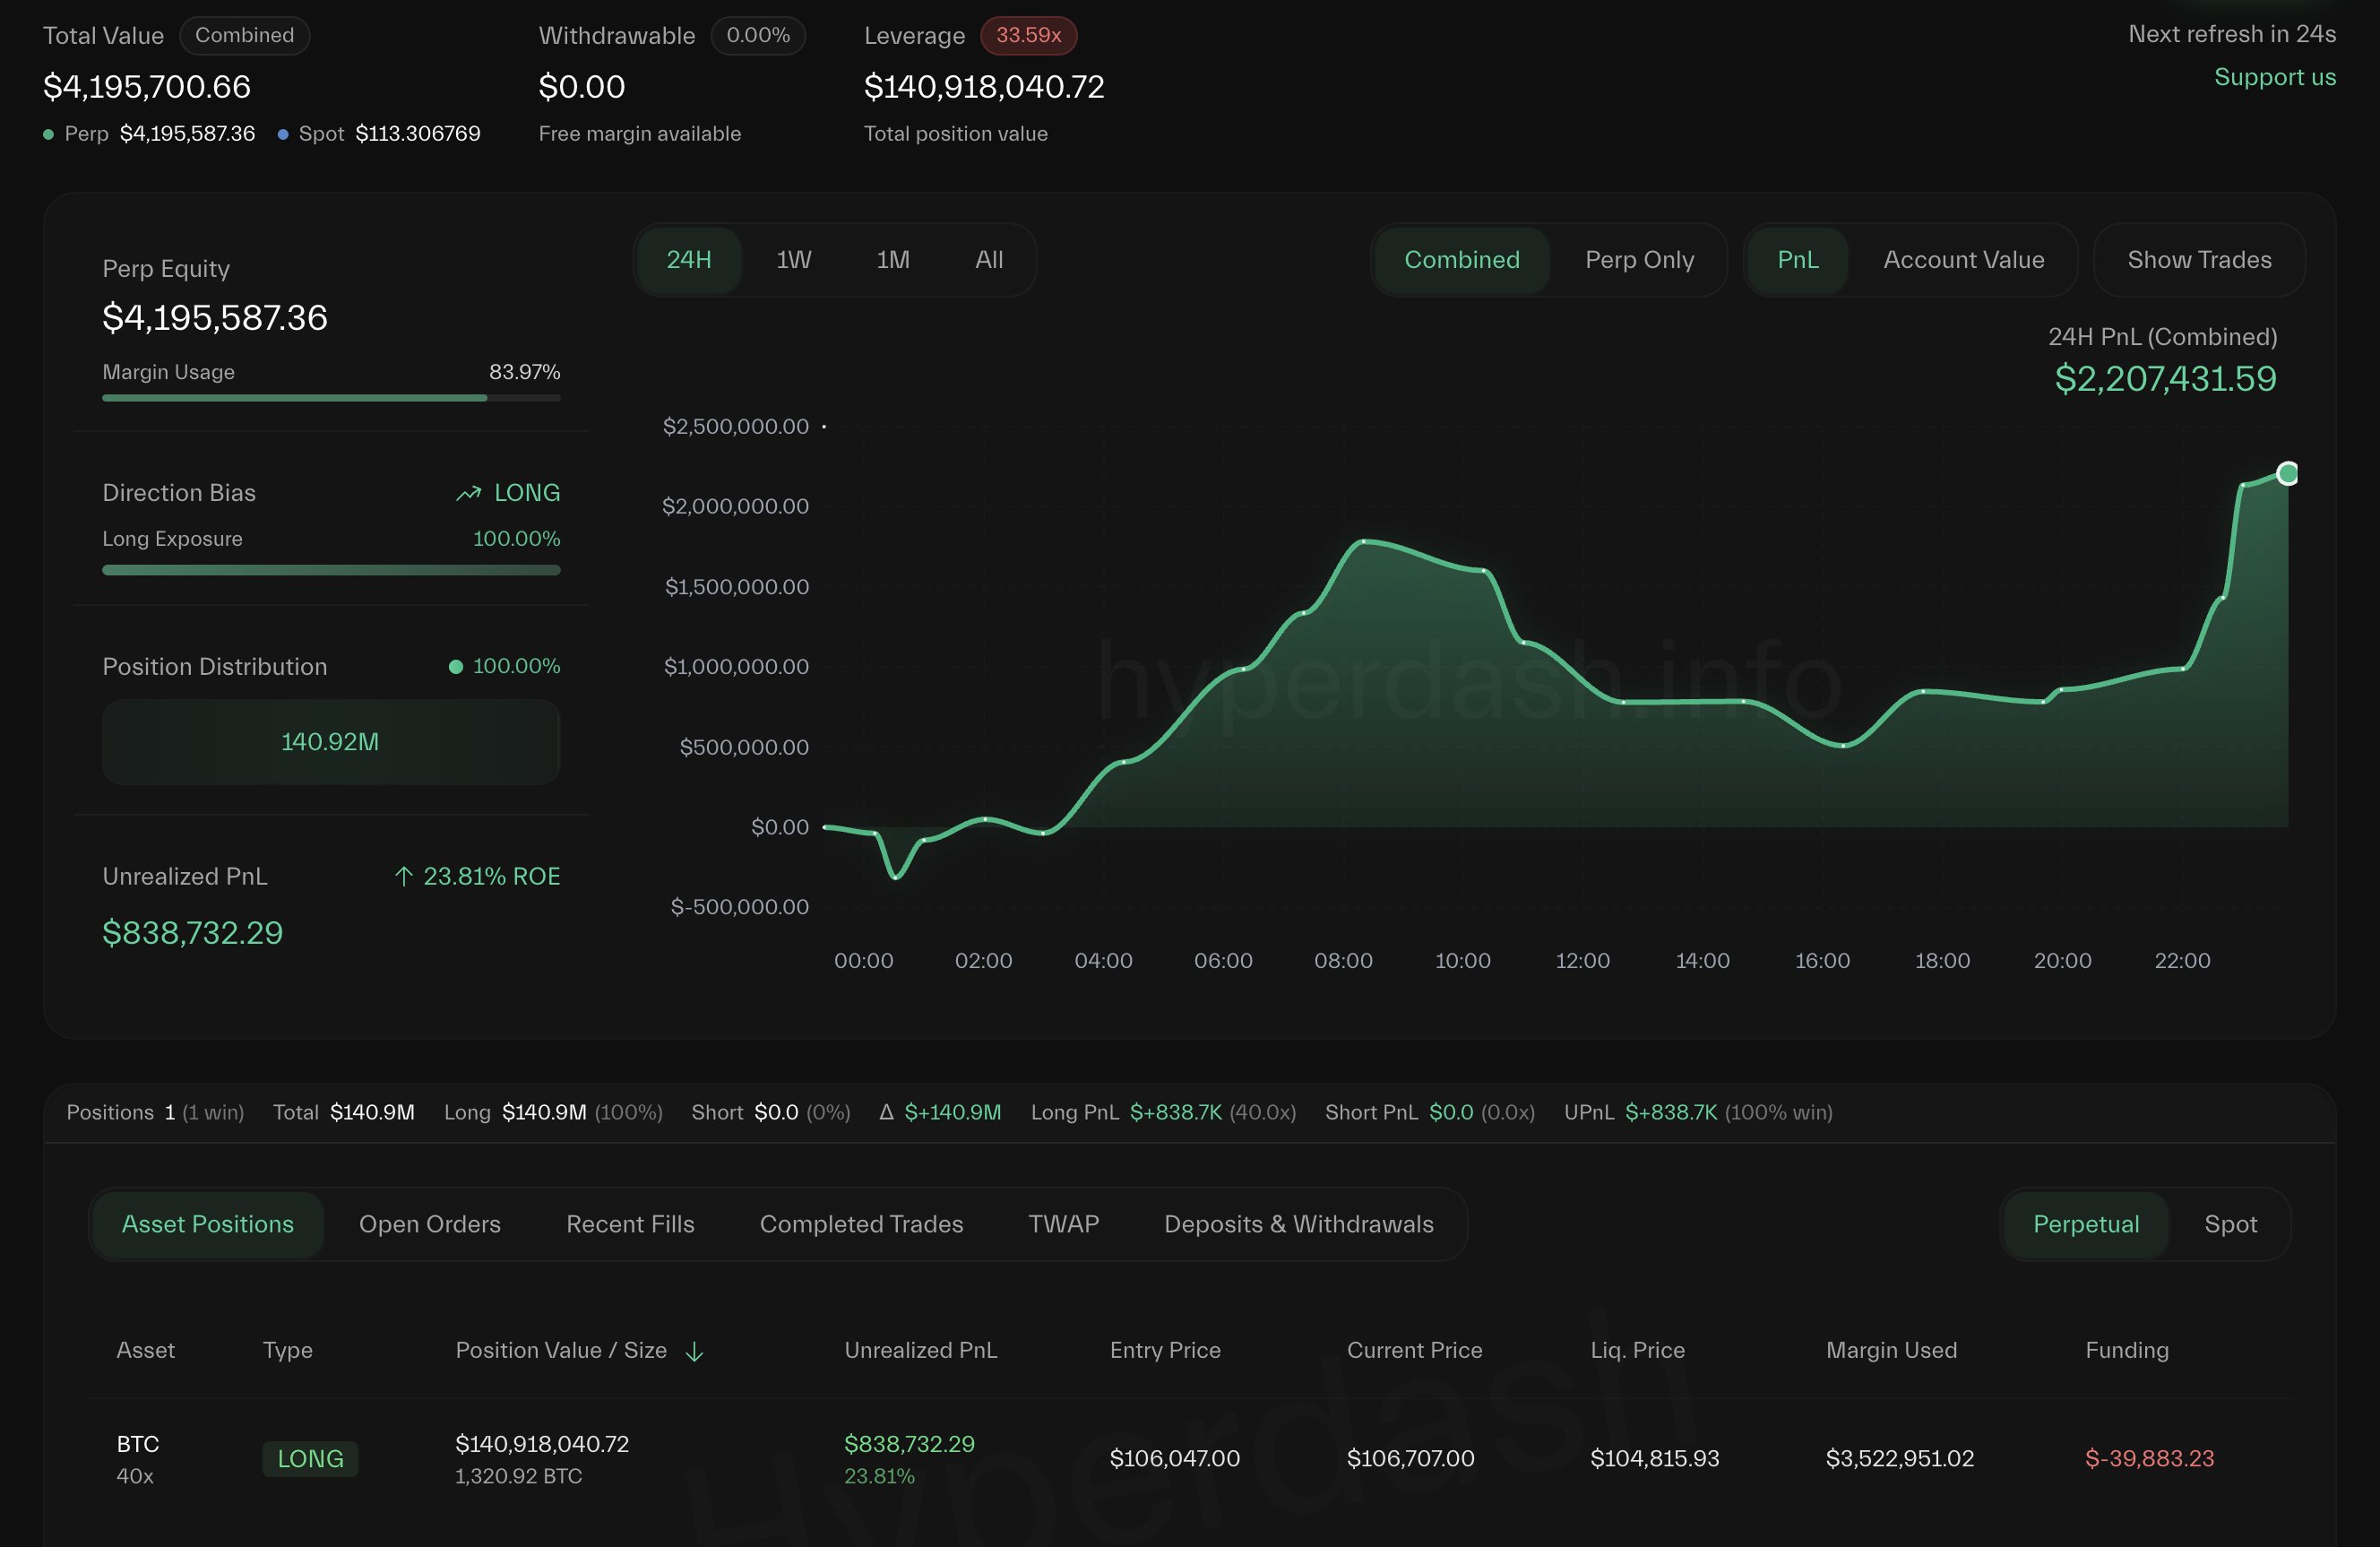This screenshot has height=1547, width=2380.
Task: Click the Support us link
Action: pos(2275,77)
